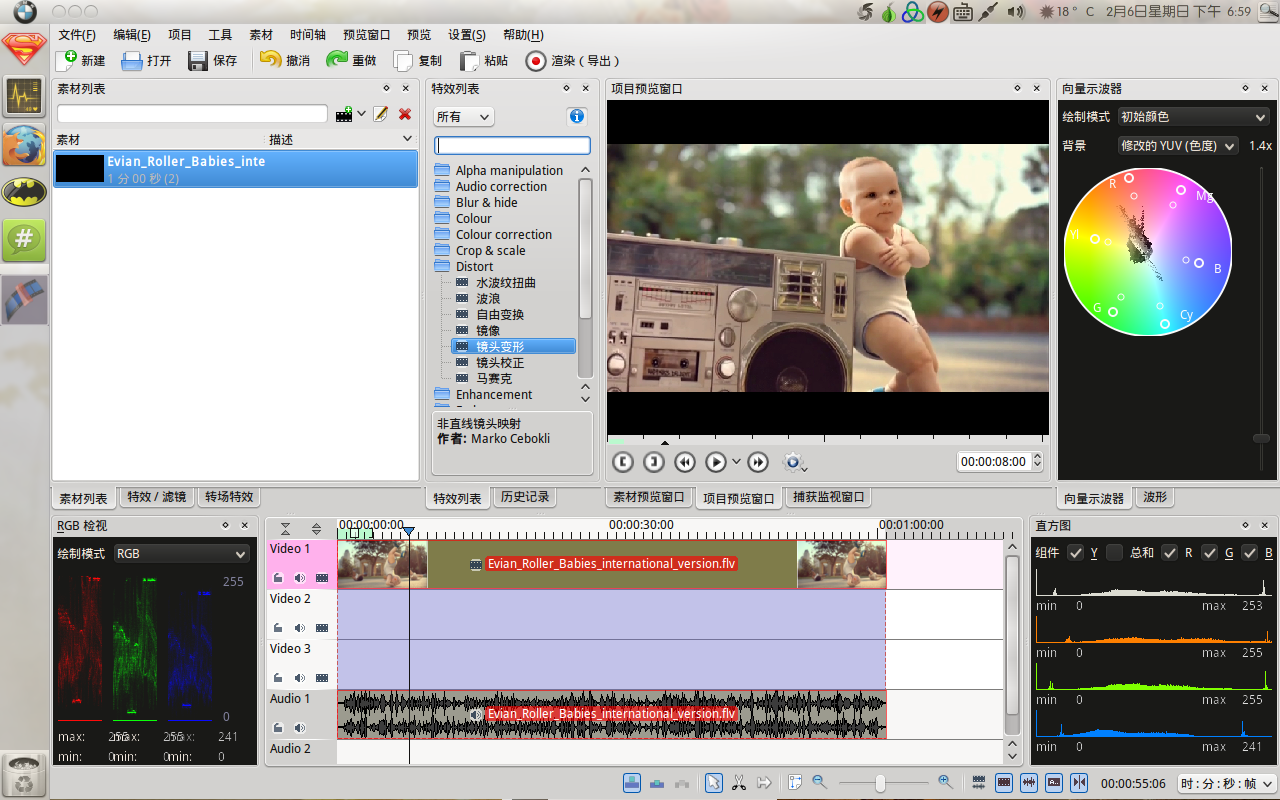This screenshot has height=800, width=1280.
Task: Click the add clip icon in 素材列表
Action: 345,115
